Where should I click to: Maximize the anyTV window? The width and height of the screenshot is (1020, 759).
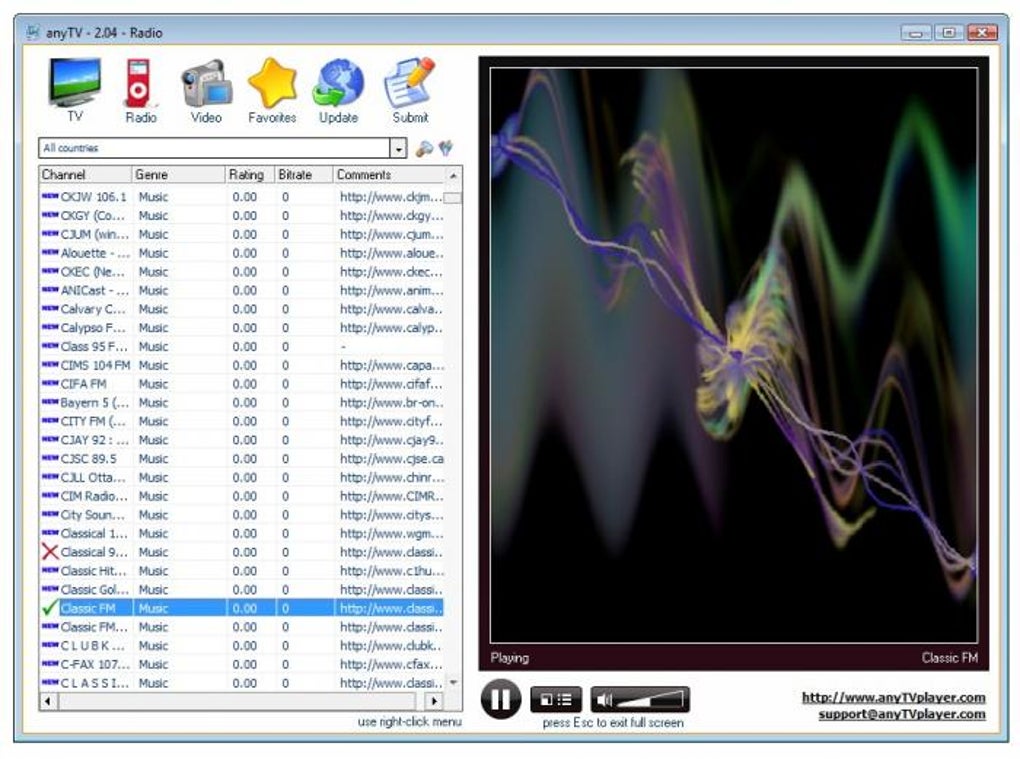tap(949, 33)
